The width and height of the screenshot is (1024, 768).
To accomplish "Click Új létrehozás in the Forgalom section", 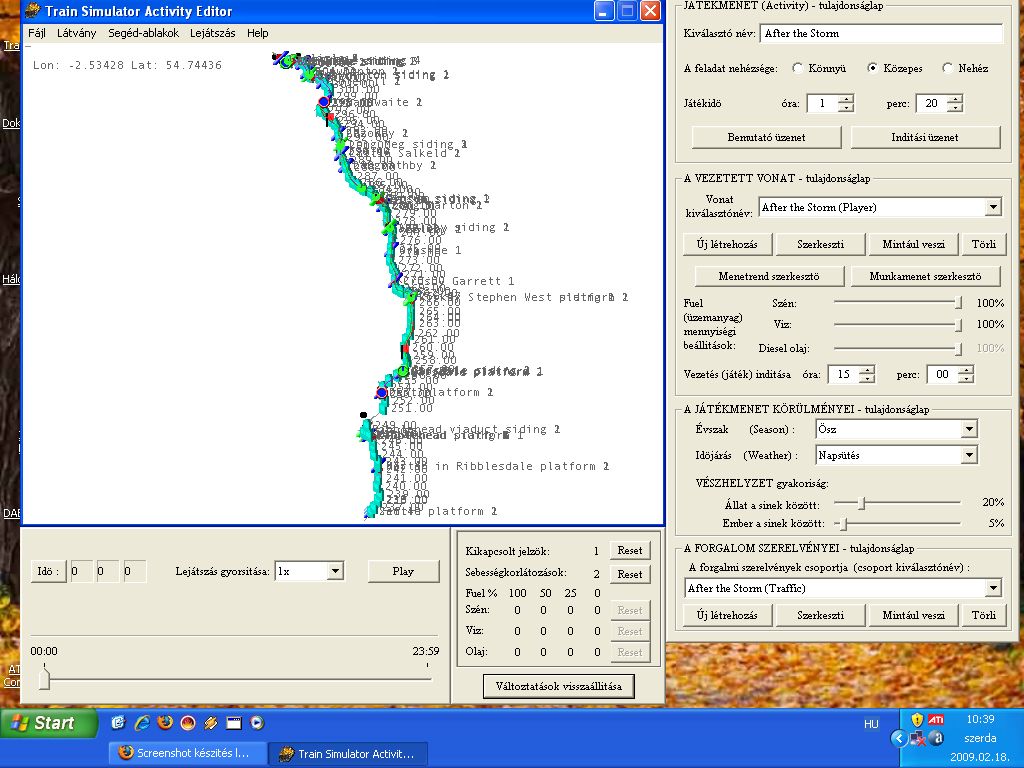I will [x=727, y=615].
